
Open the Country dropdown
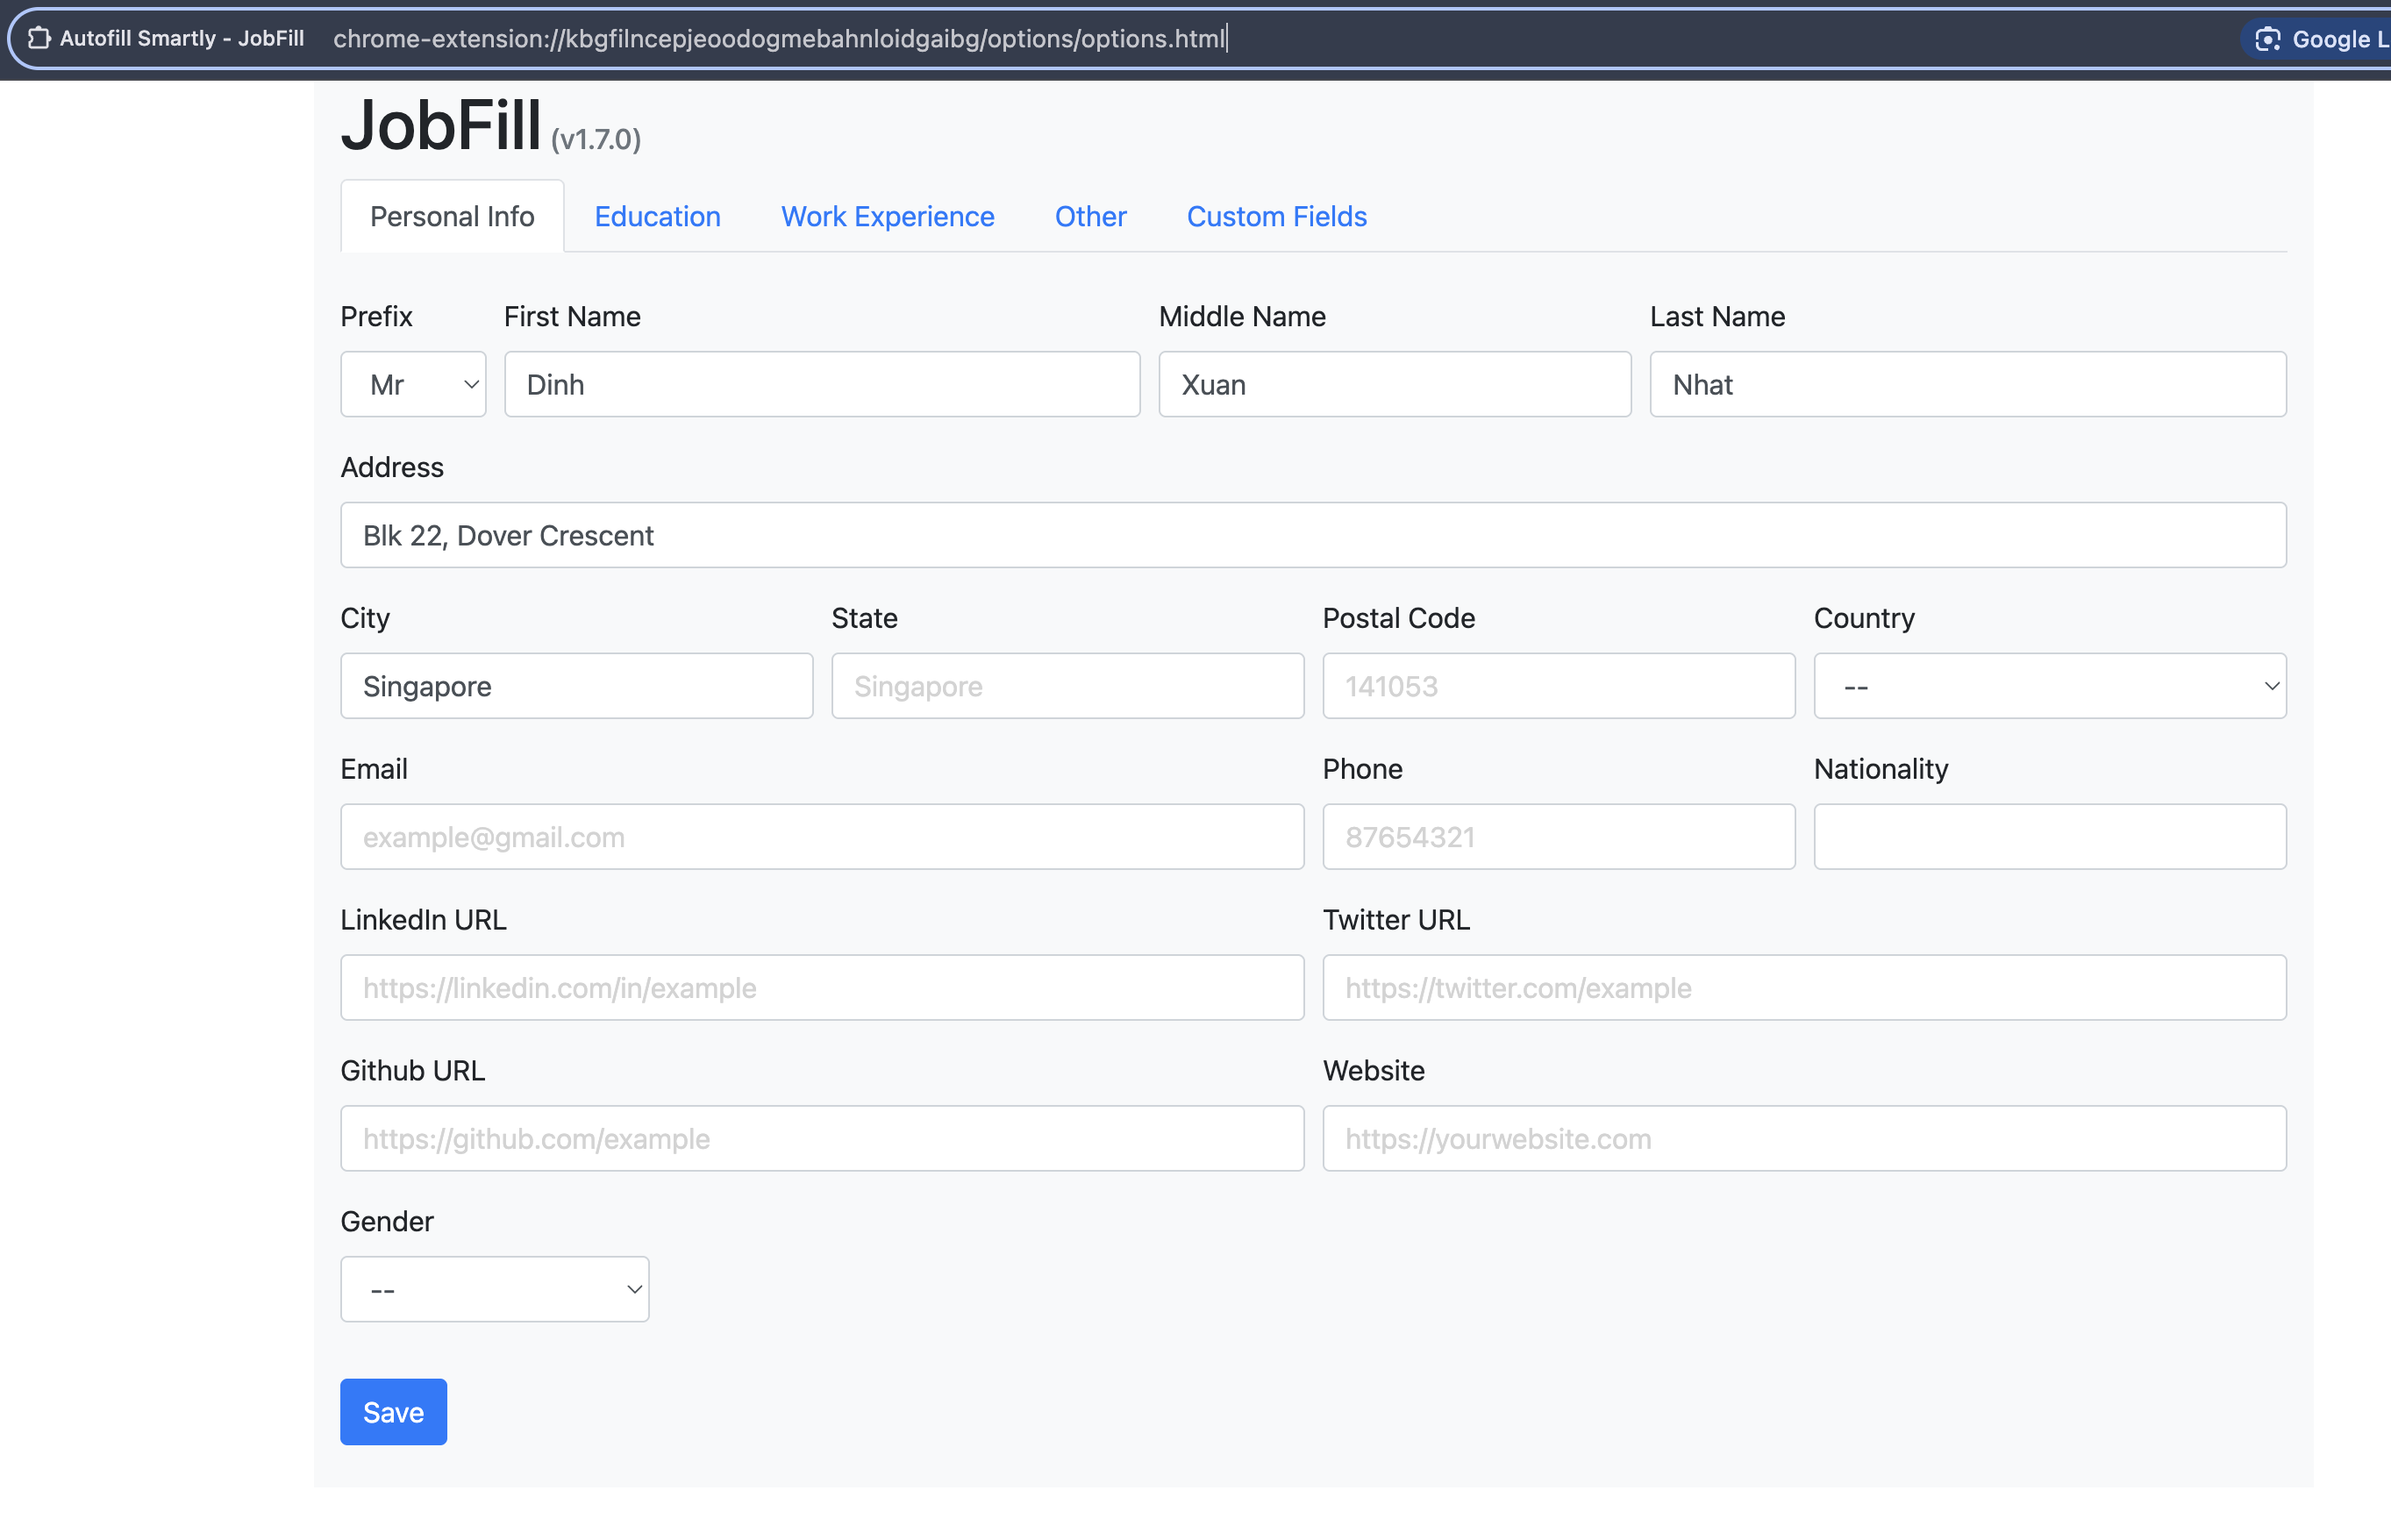pos(2049,686)
